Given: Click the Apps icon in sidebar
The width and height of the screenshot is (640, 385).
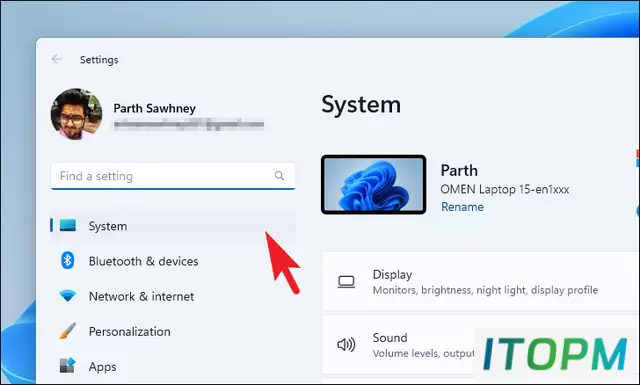Looking at the screenshot, I should tap(67, 365).
